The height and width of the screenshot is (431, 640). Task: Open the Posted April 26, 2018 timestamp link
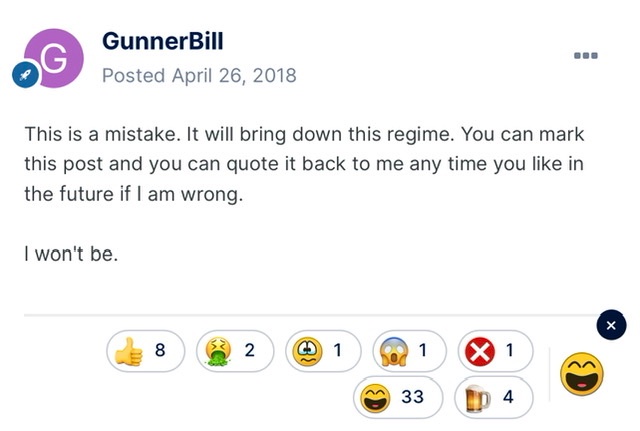coord(199,76)
